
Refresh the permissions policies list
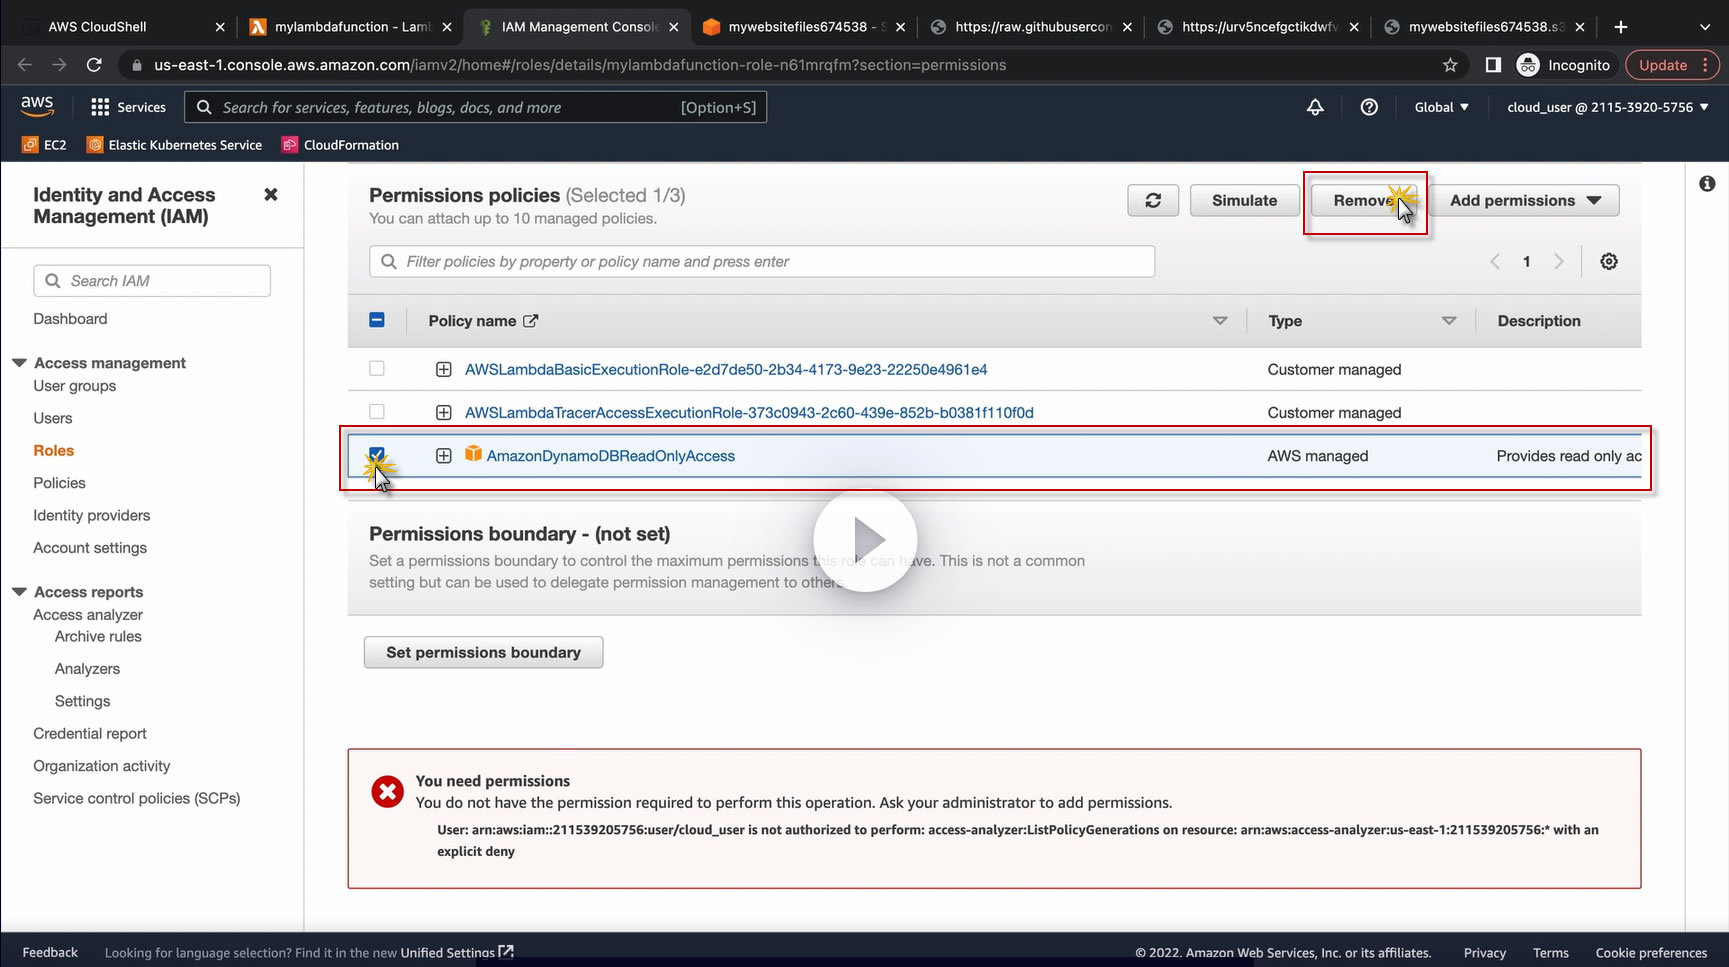[1153, 200]
